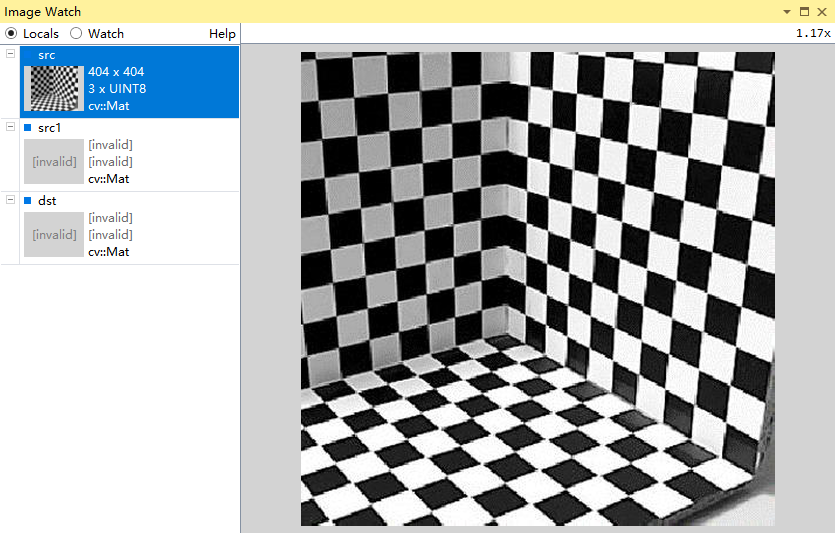The width and height of the screenshot is (835, 533).
Task: Click the 1.17x zoom level indicator
Action: (813, 34)
